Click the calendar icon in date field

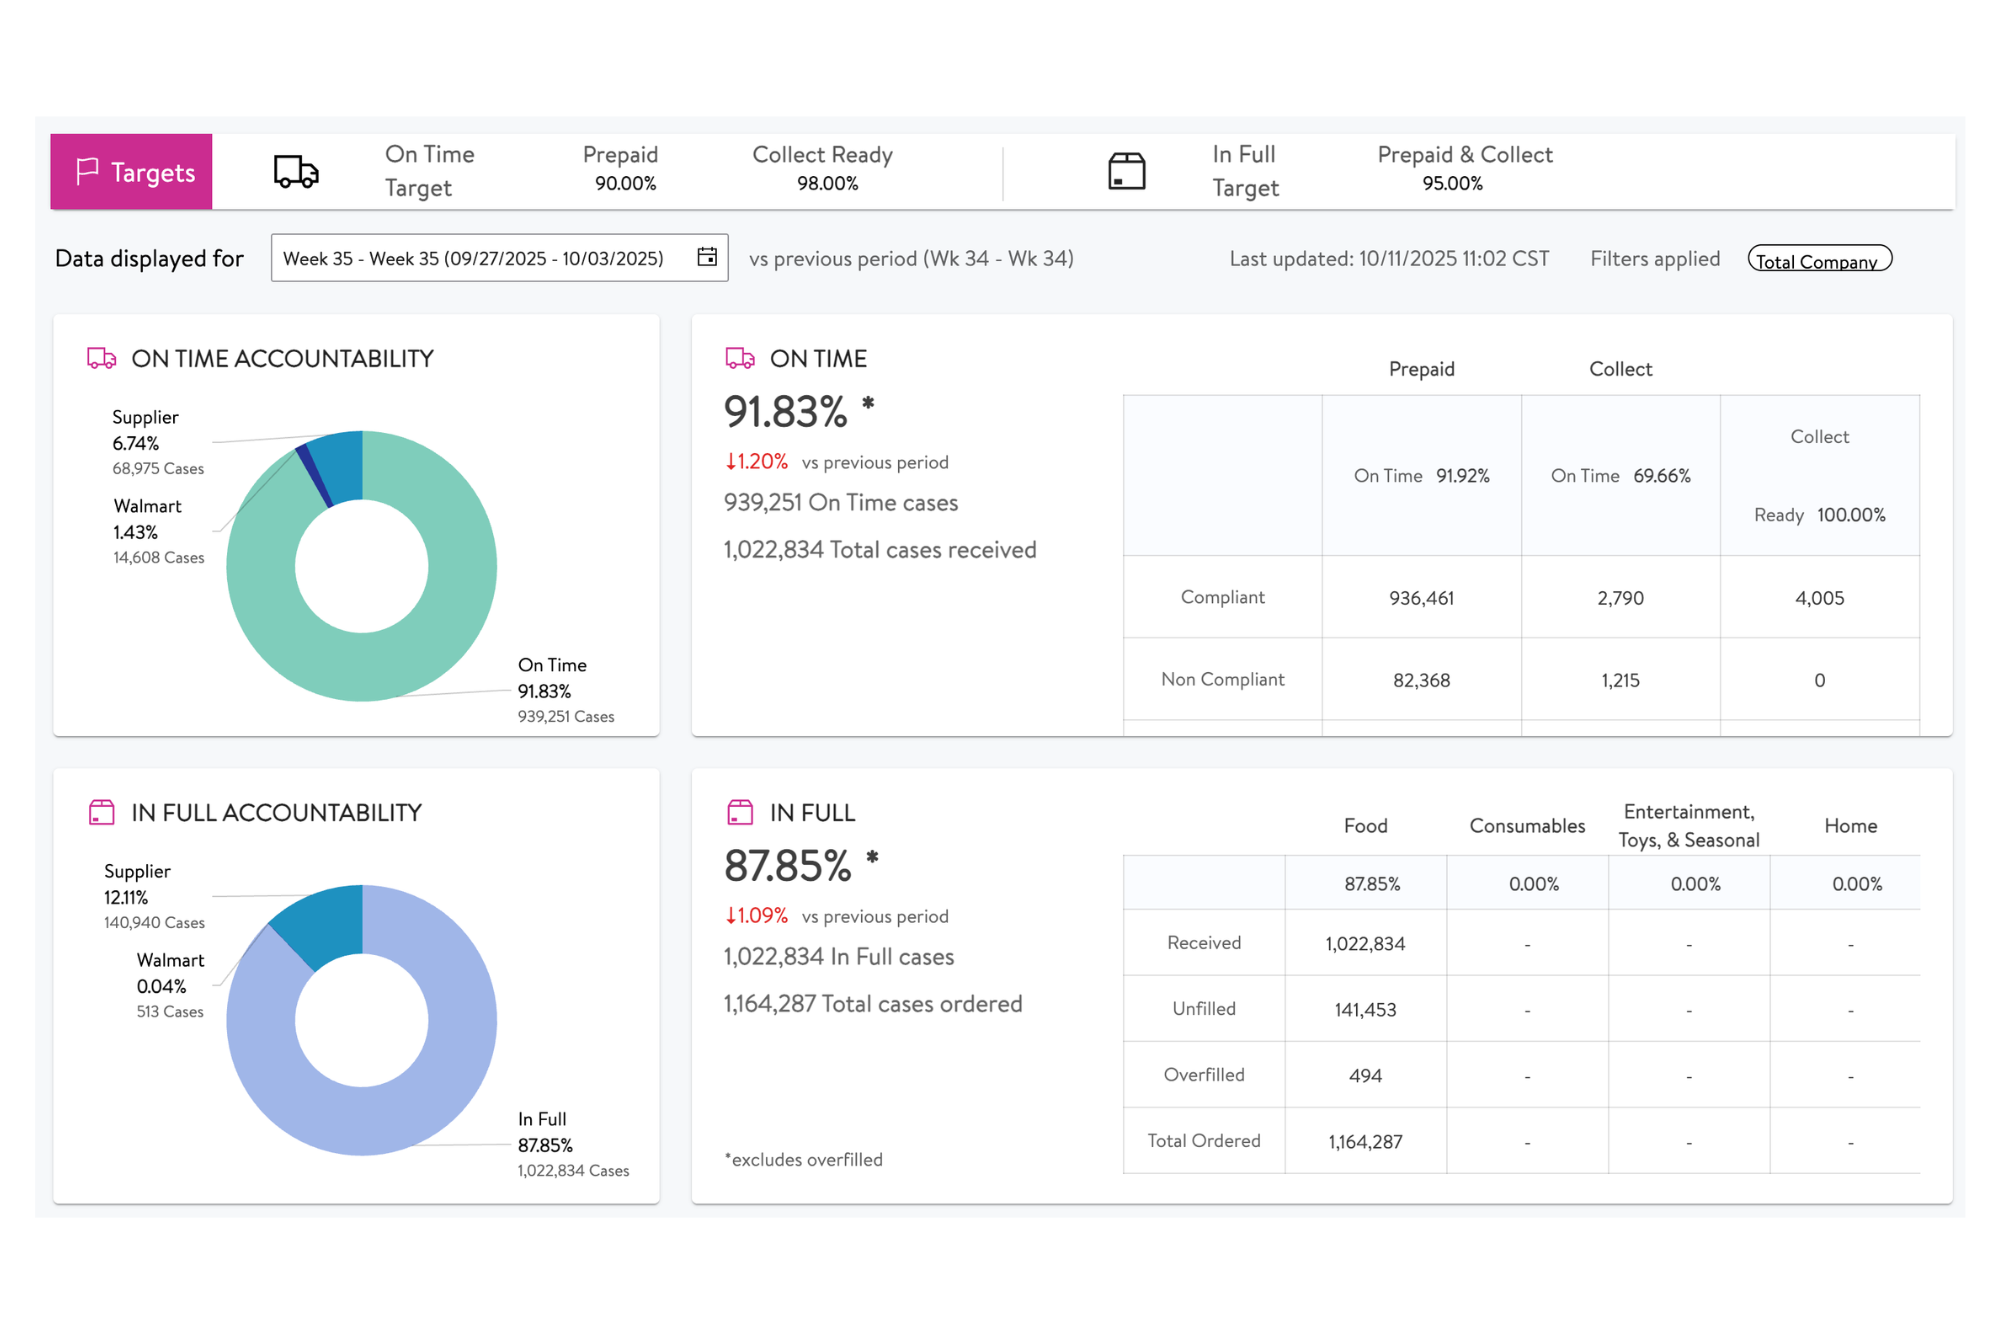coord(707,257)
